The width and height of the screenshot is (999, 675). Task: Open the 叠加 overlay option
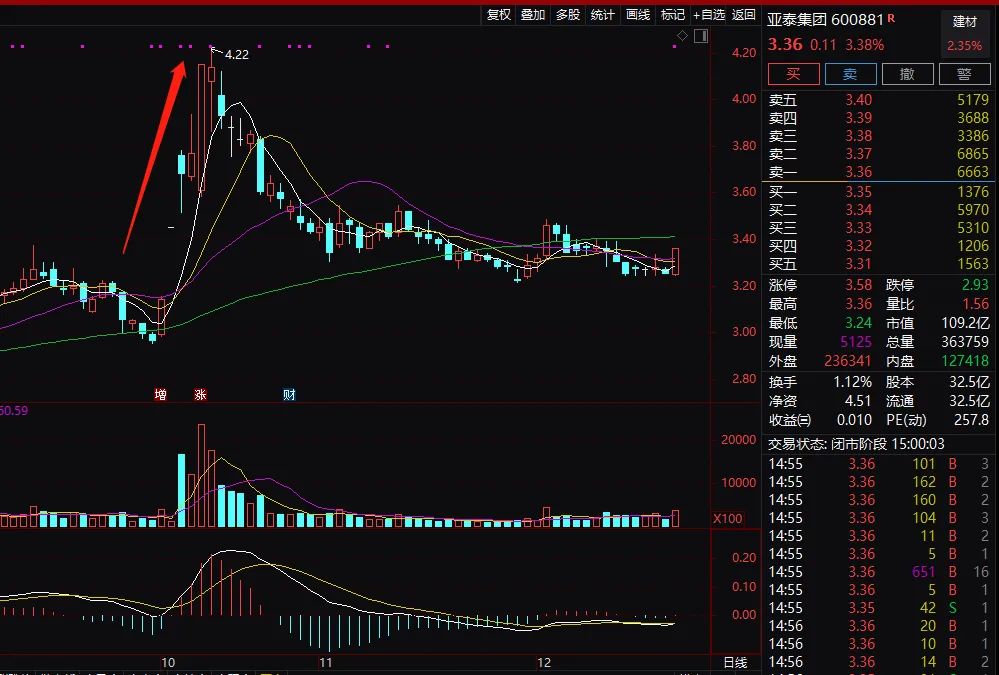pyautogui.click(x=533, y=14)
